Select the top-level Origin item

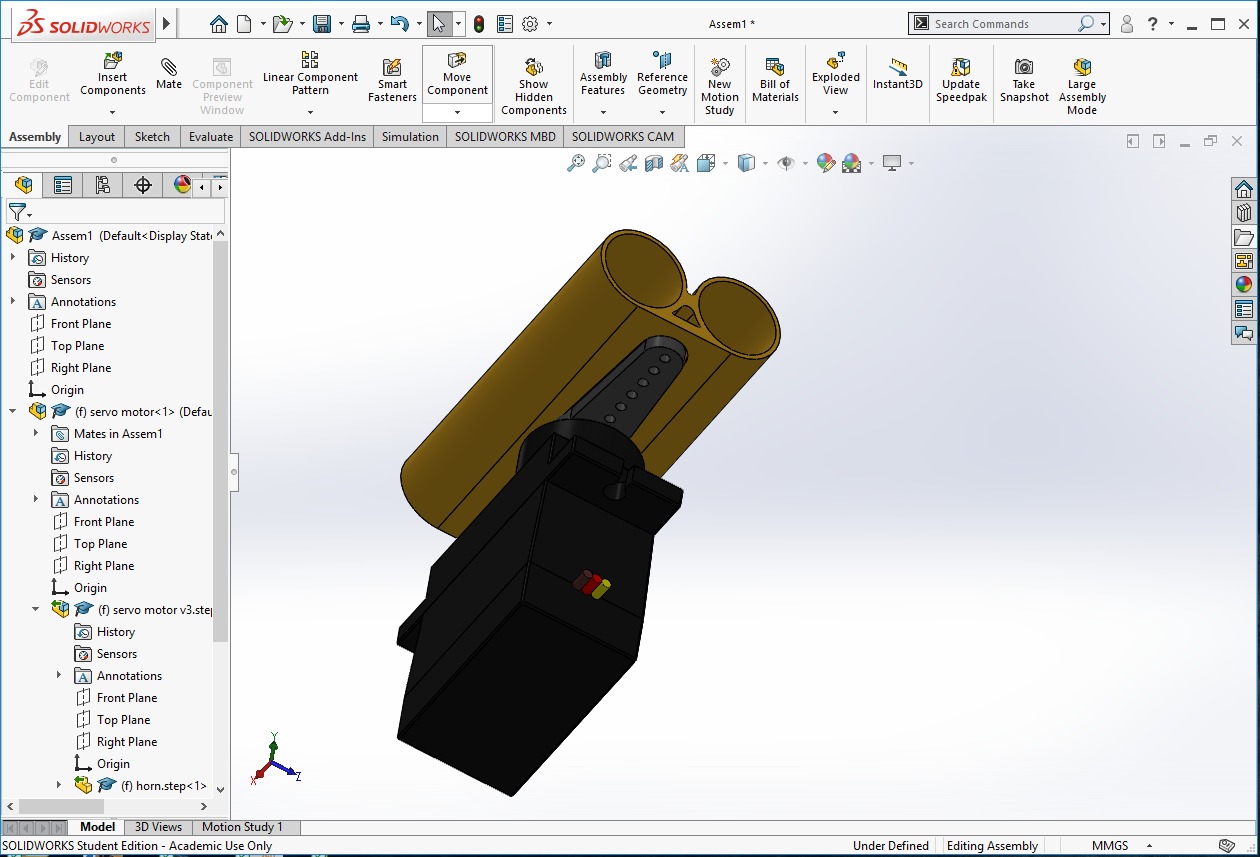point(68,390)
